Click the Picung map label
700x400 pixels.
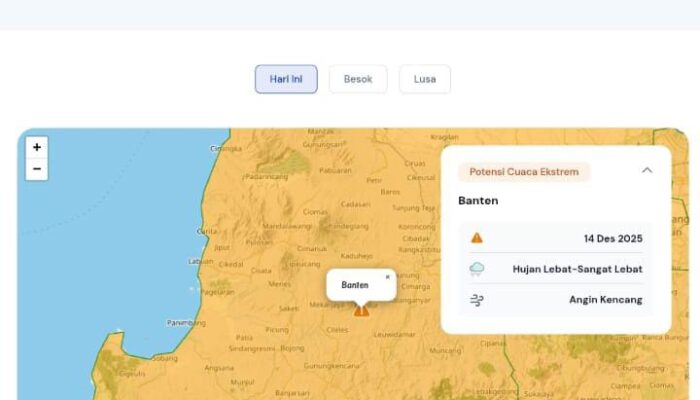click(x=277, y=330)
